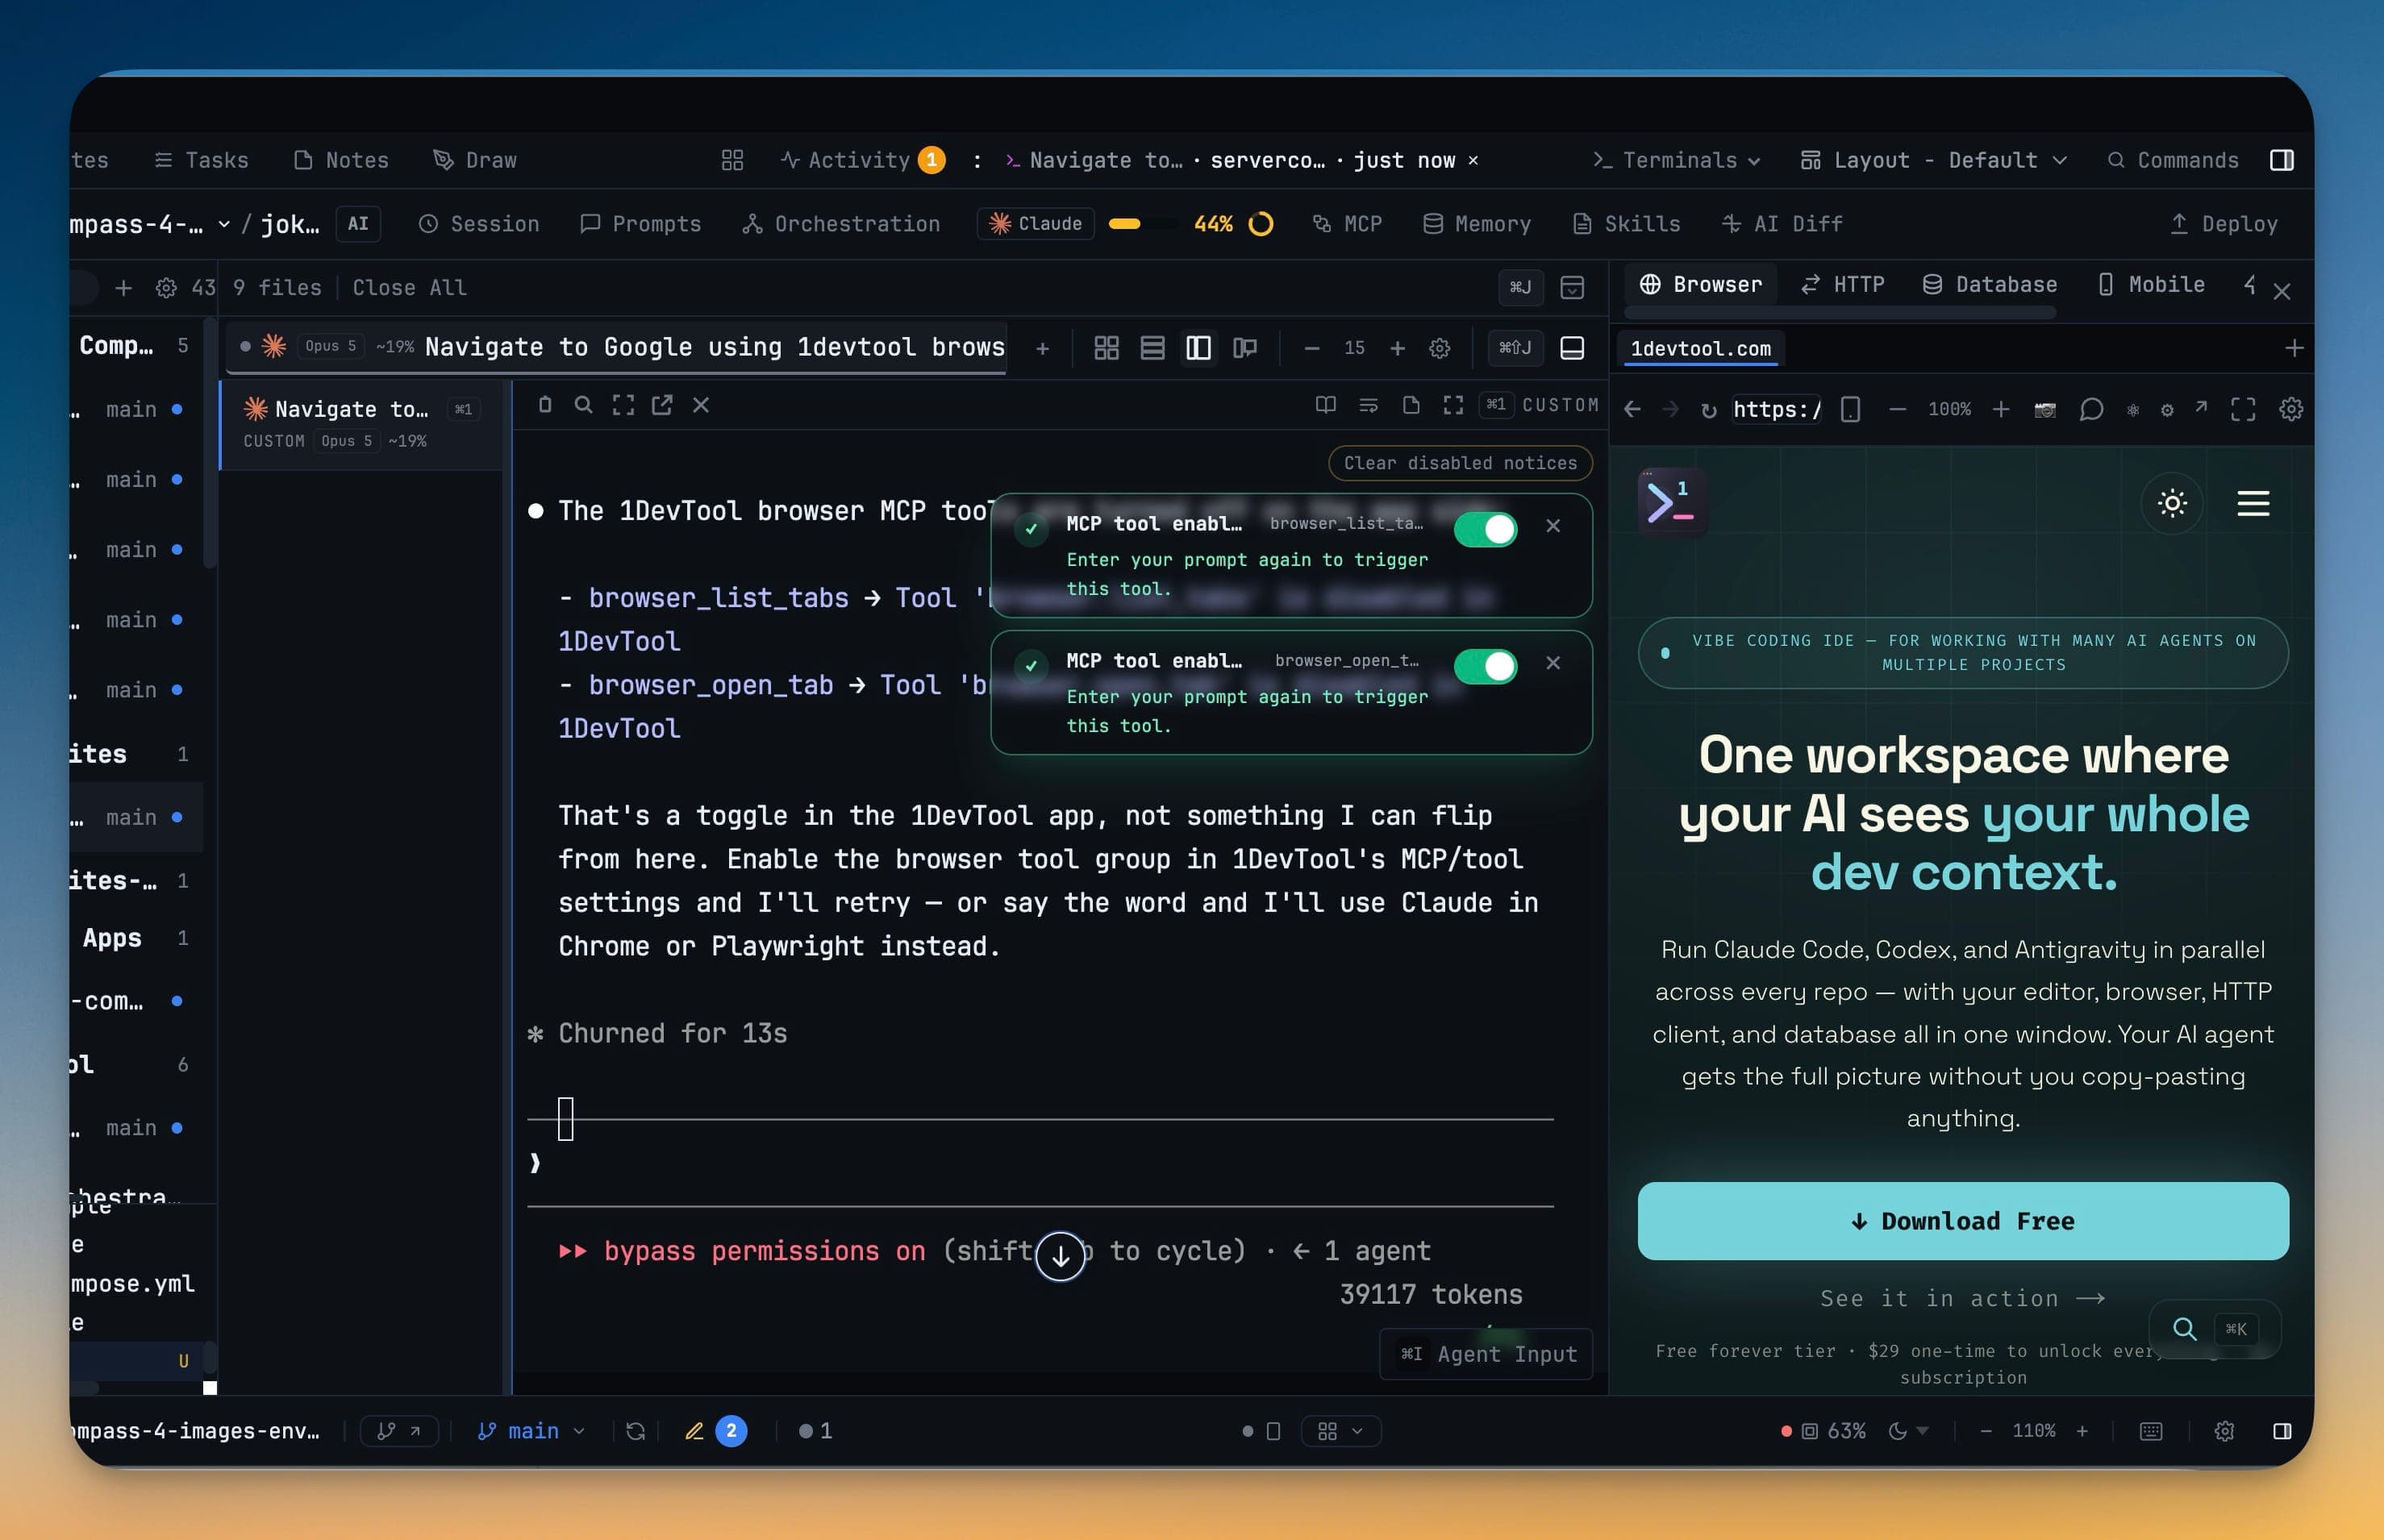Toggle the right side panel in status bar
Viewport: 2384px width, 1540px height.
click(2281, 1431)
